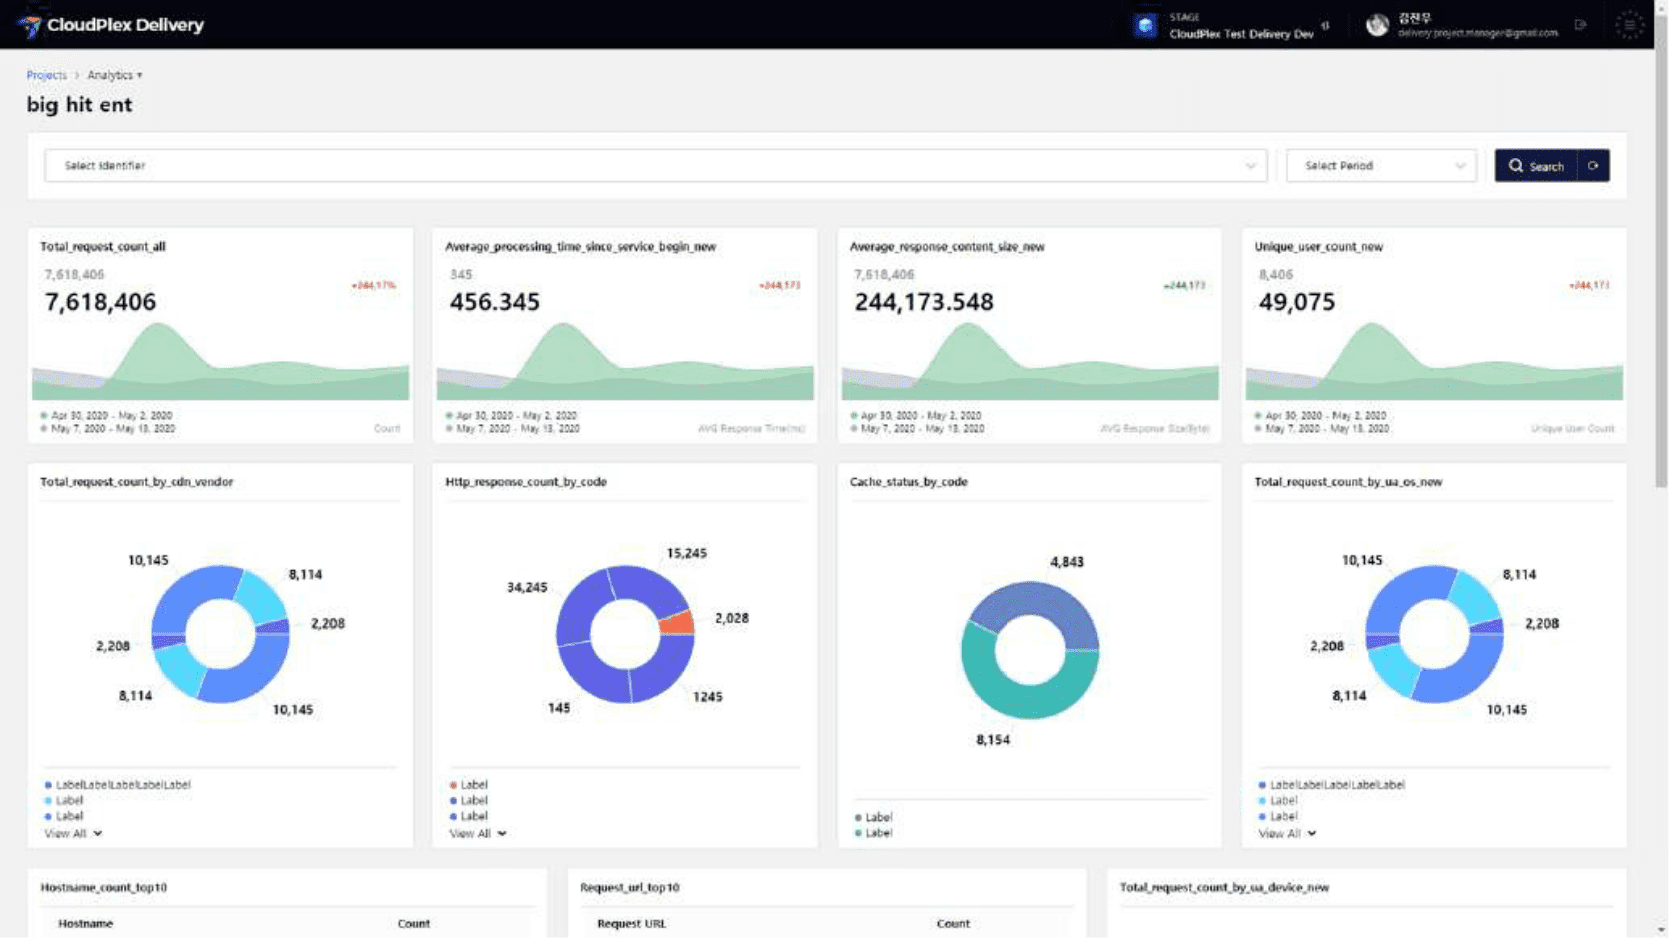The height and width of the screenshot is (939, 1669).
Task: Click the 15,245 value on Http_response chart
Action: click(x=686, y=553)
